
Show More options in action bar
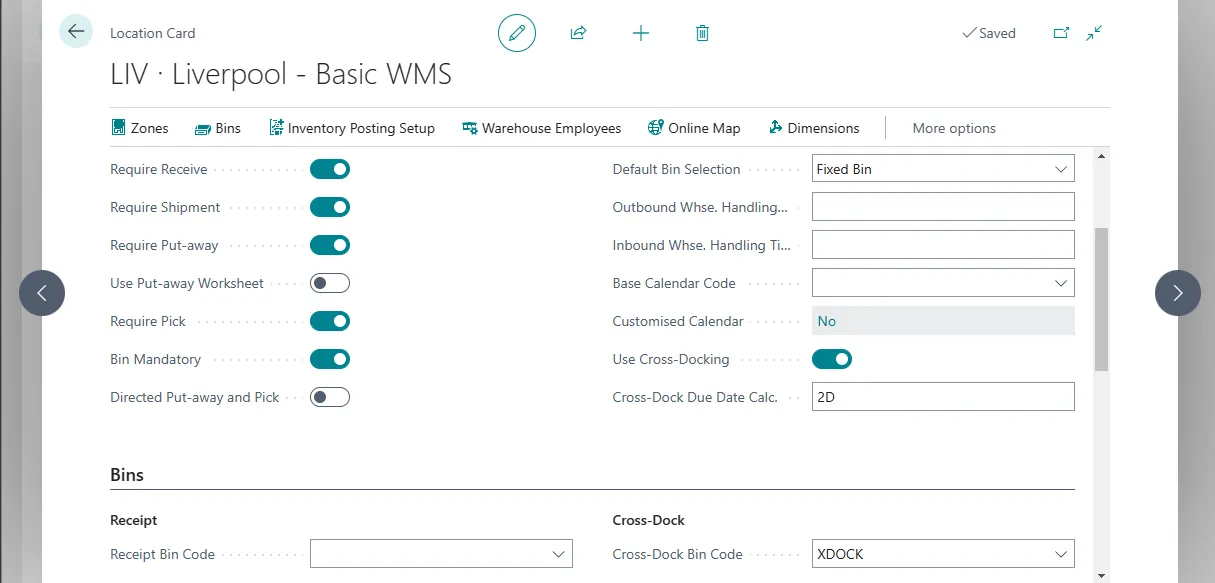954,128
